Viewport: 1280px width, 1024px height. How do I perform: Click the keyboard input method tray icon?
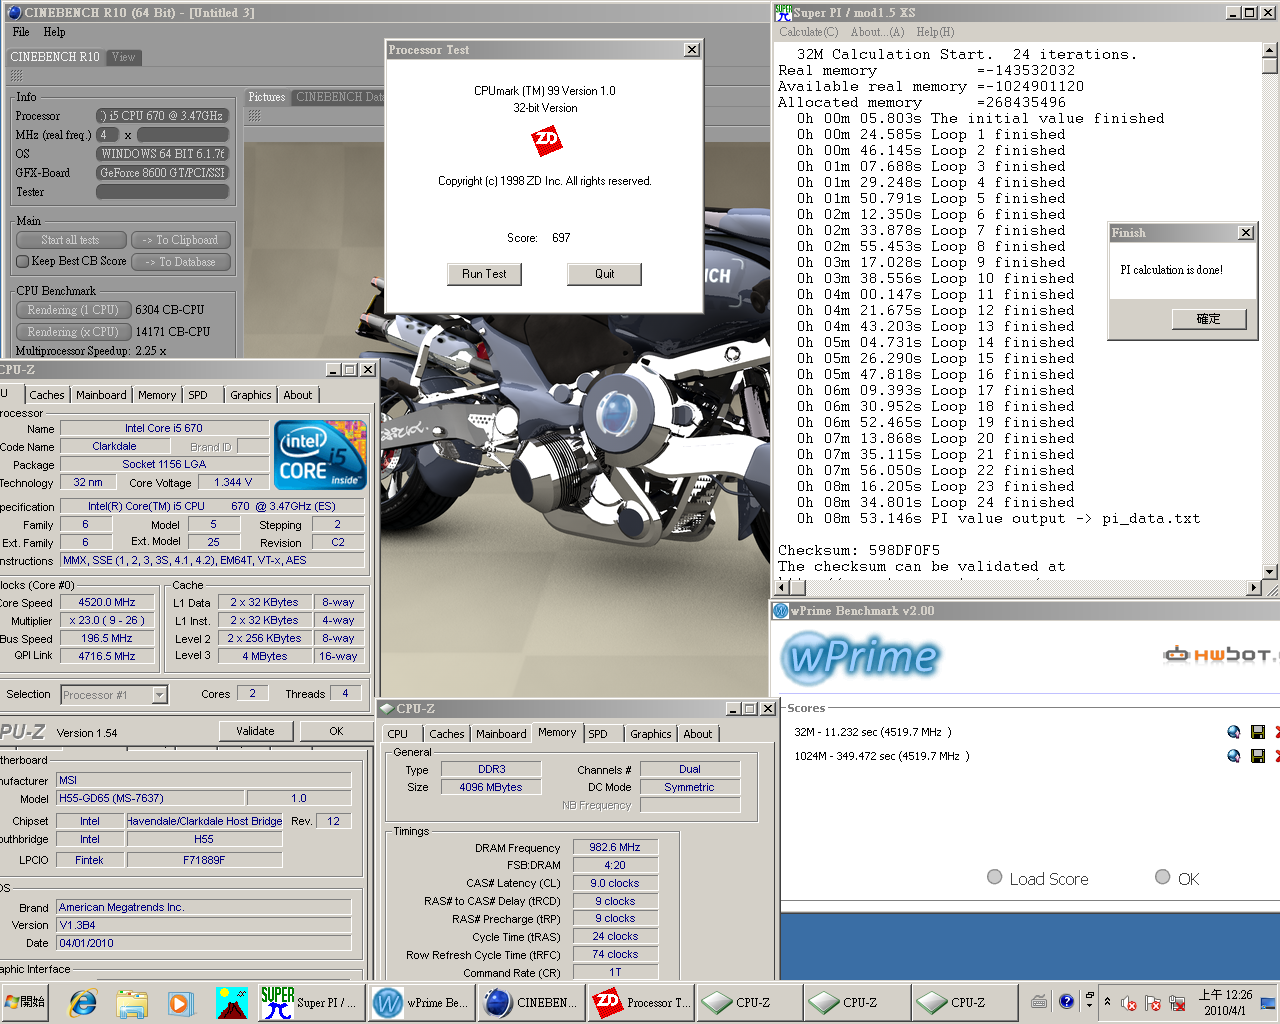[x=1039, y=1002]
